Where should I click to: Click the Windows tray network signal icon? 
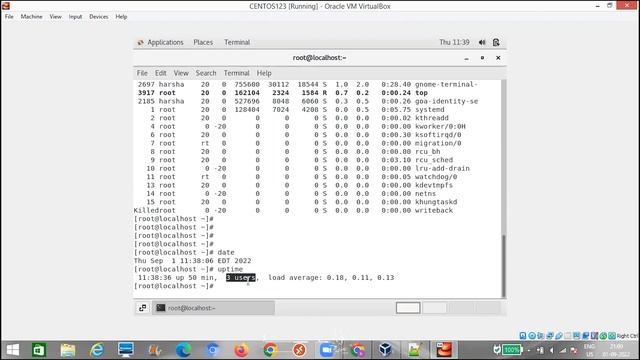562,350
